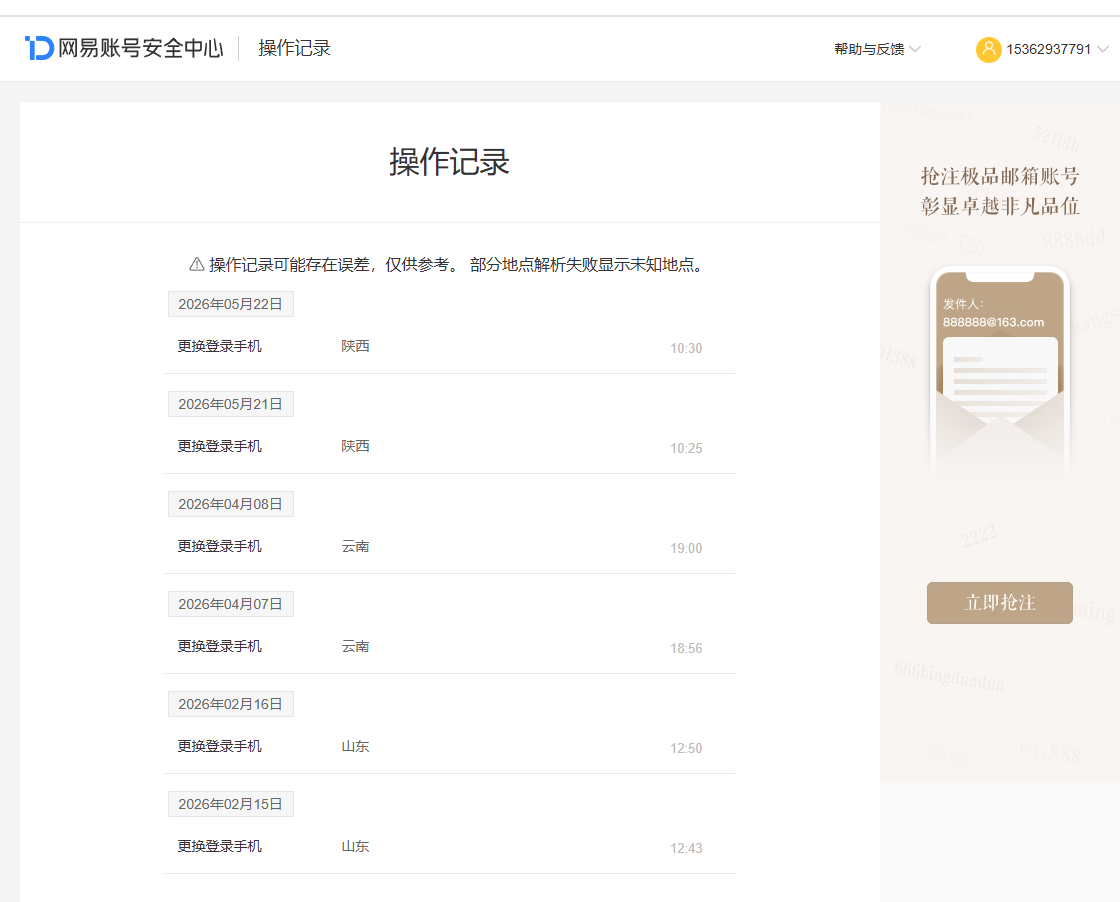Click the 2026年05月22日 date label
1120x902 pixels.
click(x=231, y=304)
